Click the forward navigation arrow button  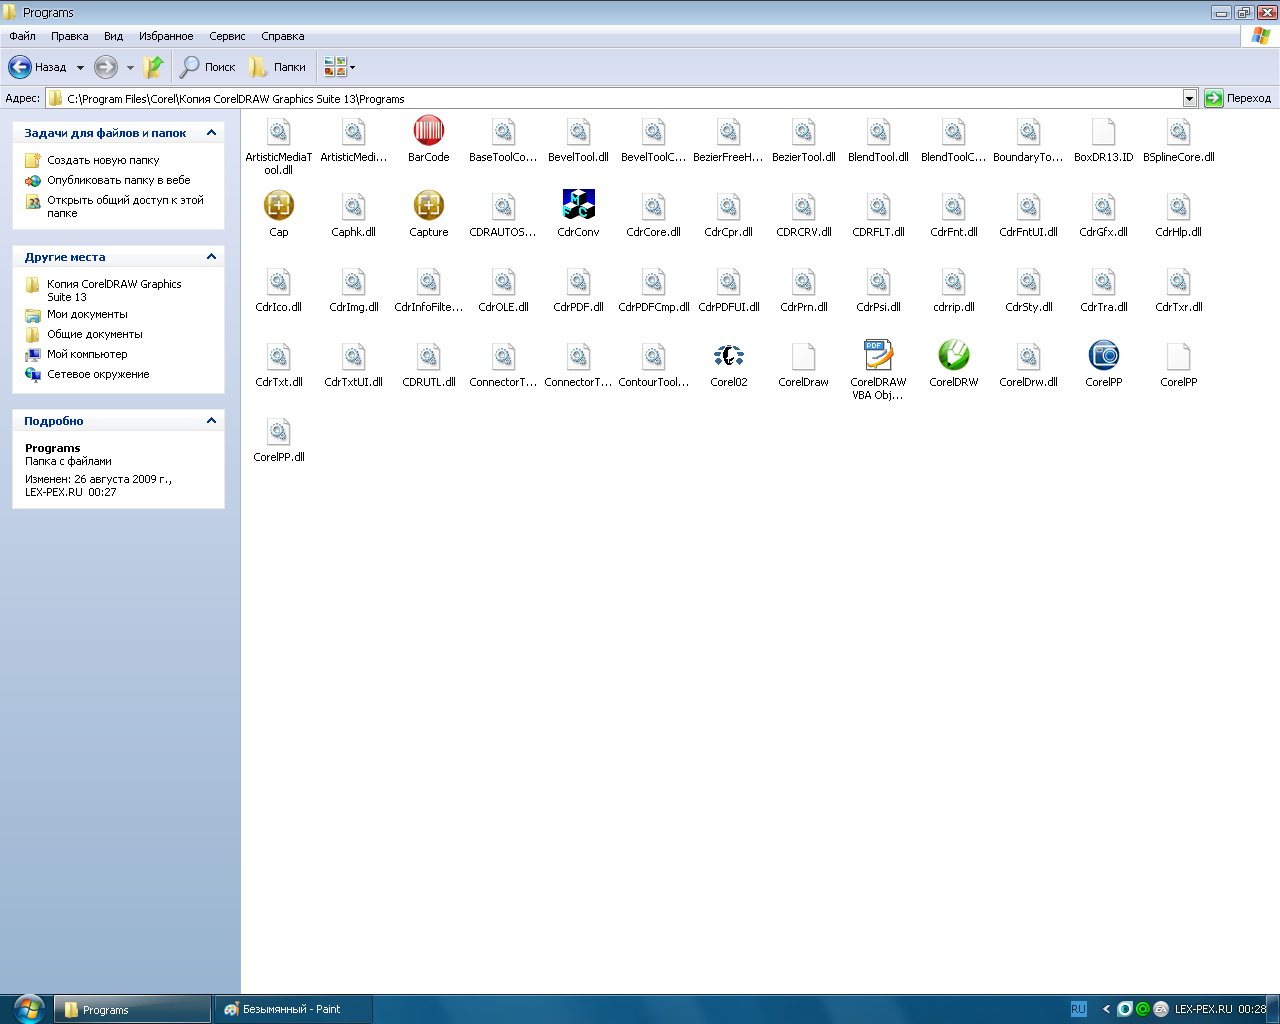pyautogui.click(x=106, y=67)
